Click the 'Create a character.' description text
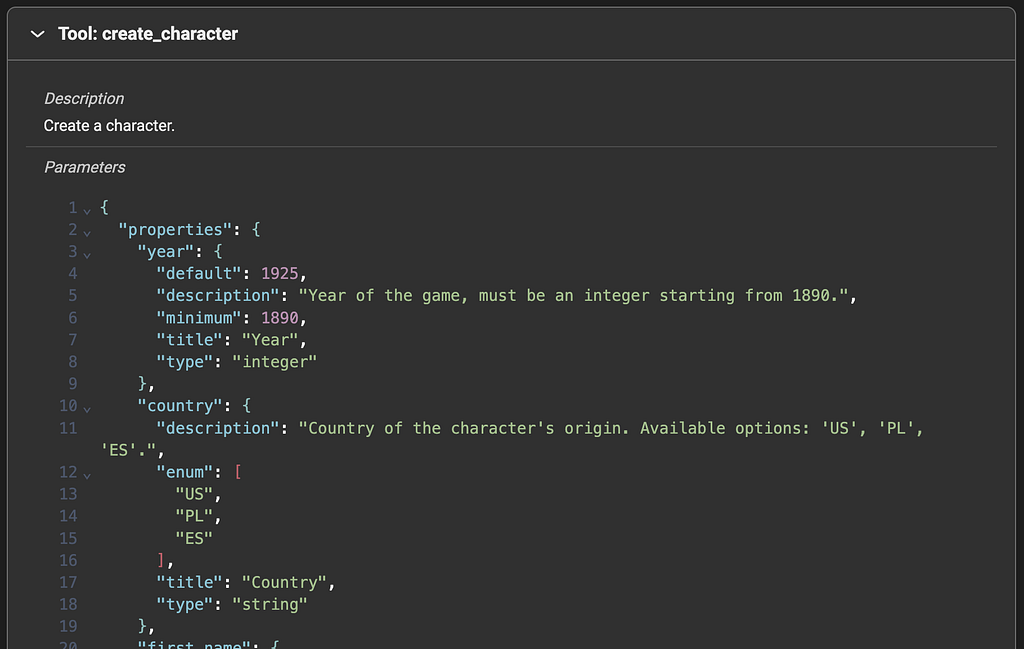 tap(109, 125)
